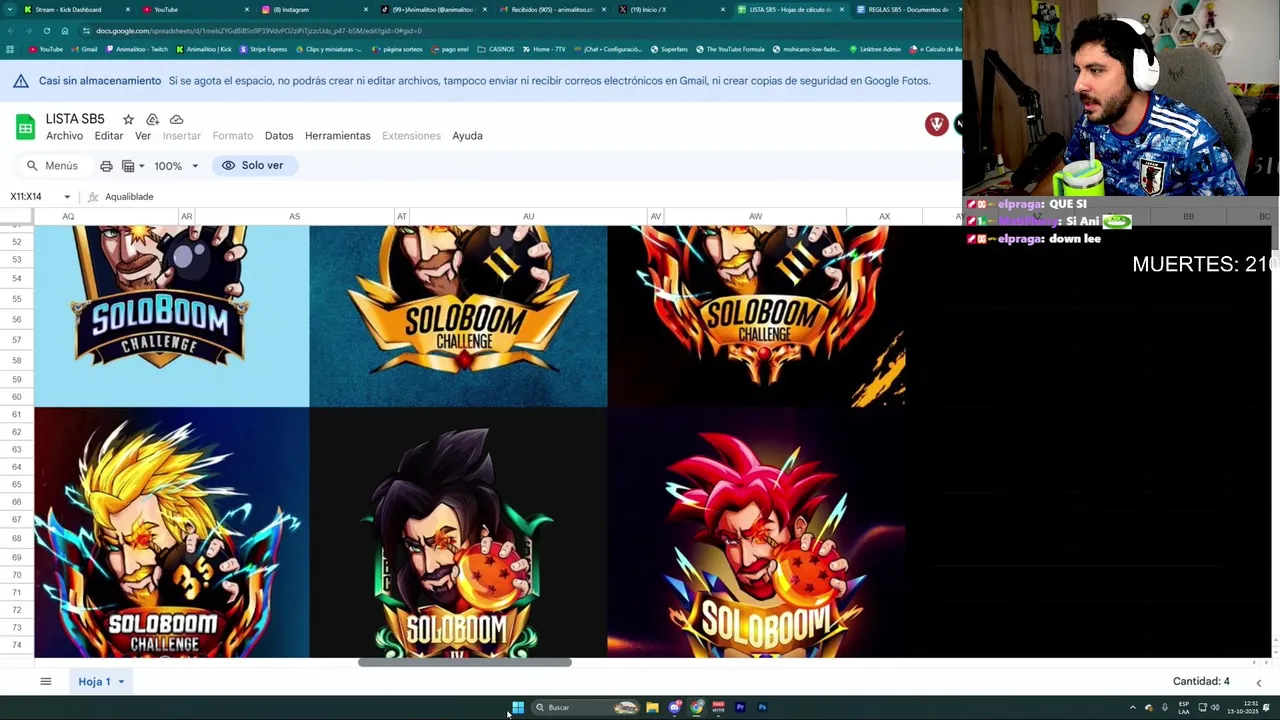Select the black-haired dragon ball SoloBoom image
This screenshot has height=720, width=1280.
coord(458,533)
